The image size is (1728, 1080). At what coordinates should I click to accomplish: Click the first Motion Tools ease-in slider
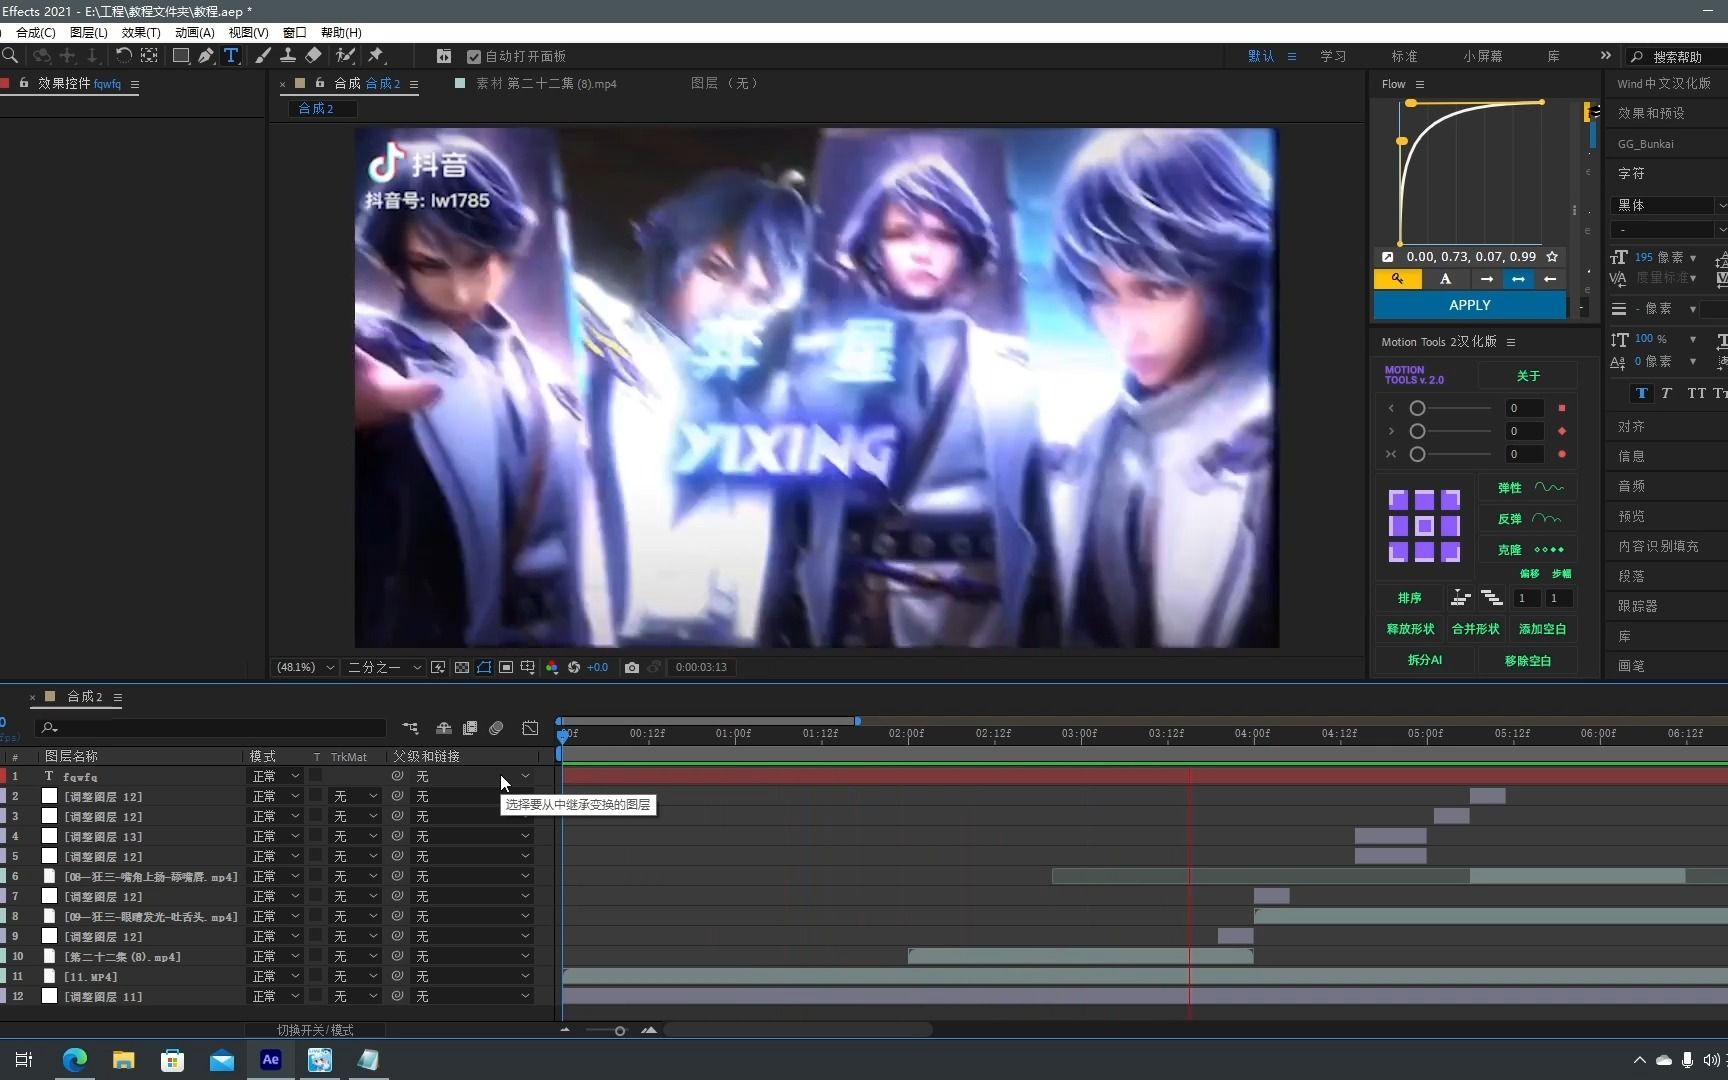[1450, 408]
